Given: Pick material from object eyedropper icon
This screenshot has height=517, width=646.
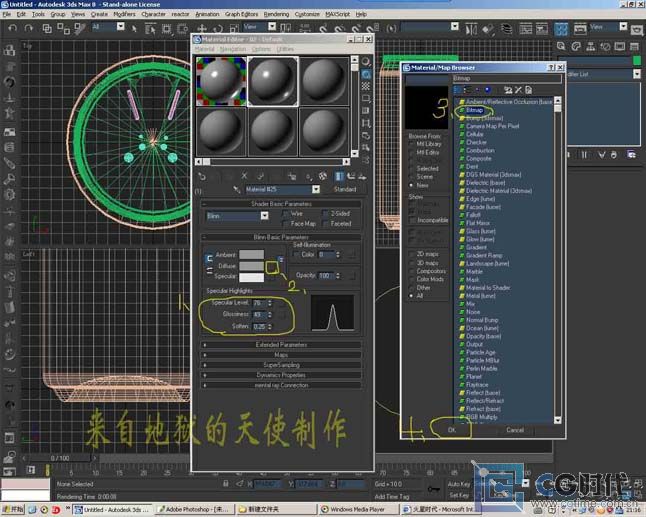Looking at the screenshot, I should click(236, 189).
